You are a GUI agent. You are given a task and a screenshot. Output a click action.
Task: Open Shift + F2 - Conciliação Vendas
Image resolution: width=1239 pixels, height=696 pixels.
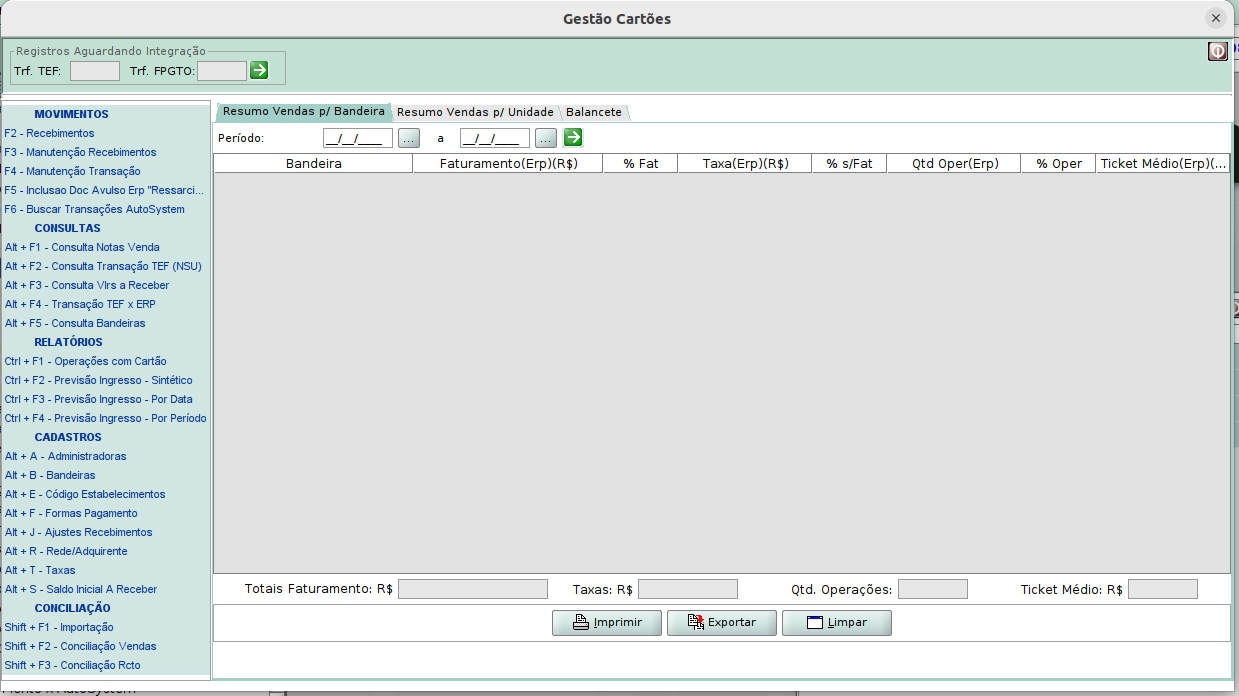point(80,646)
